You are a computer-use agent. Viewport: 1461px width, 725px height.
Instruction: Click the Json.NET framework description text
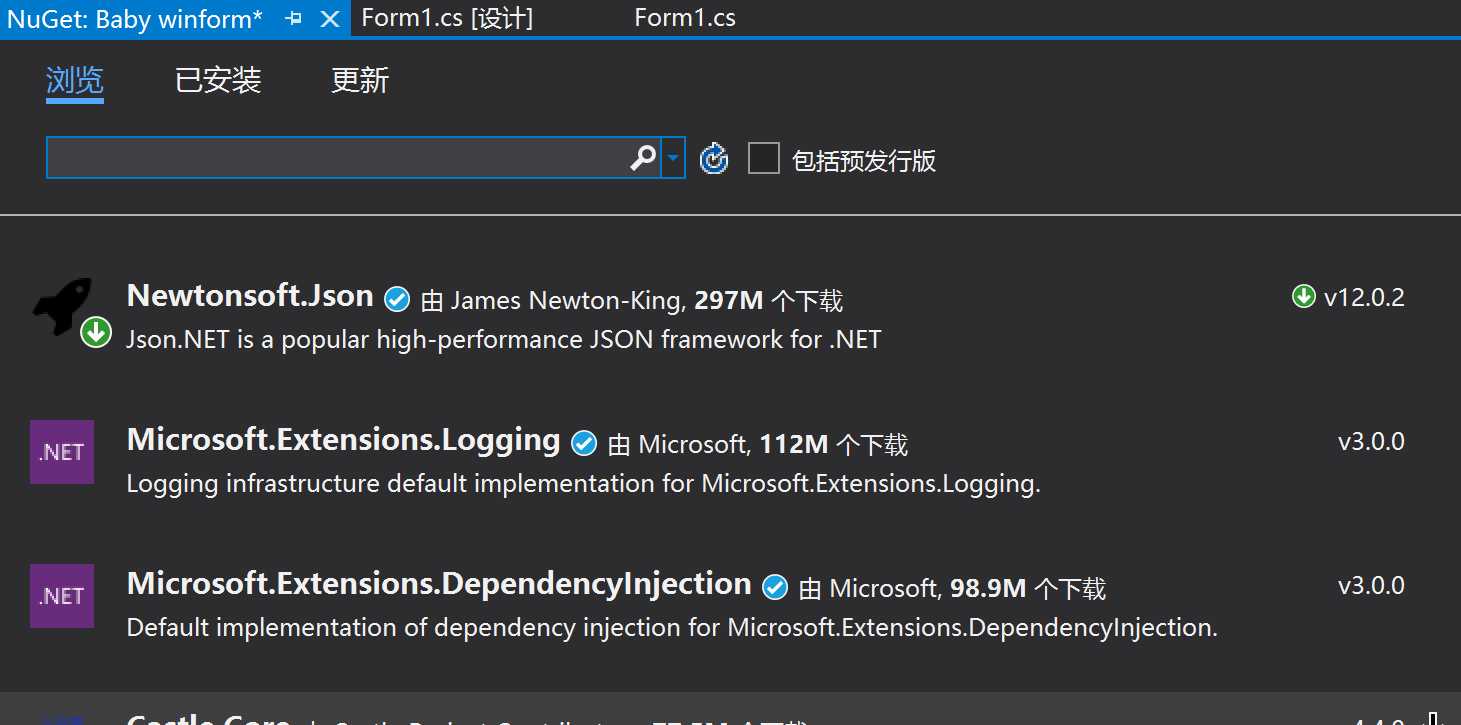pyautogui.click(x=504, y=340)
